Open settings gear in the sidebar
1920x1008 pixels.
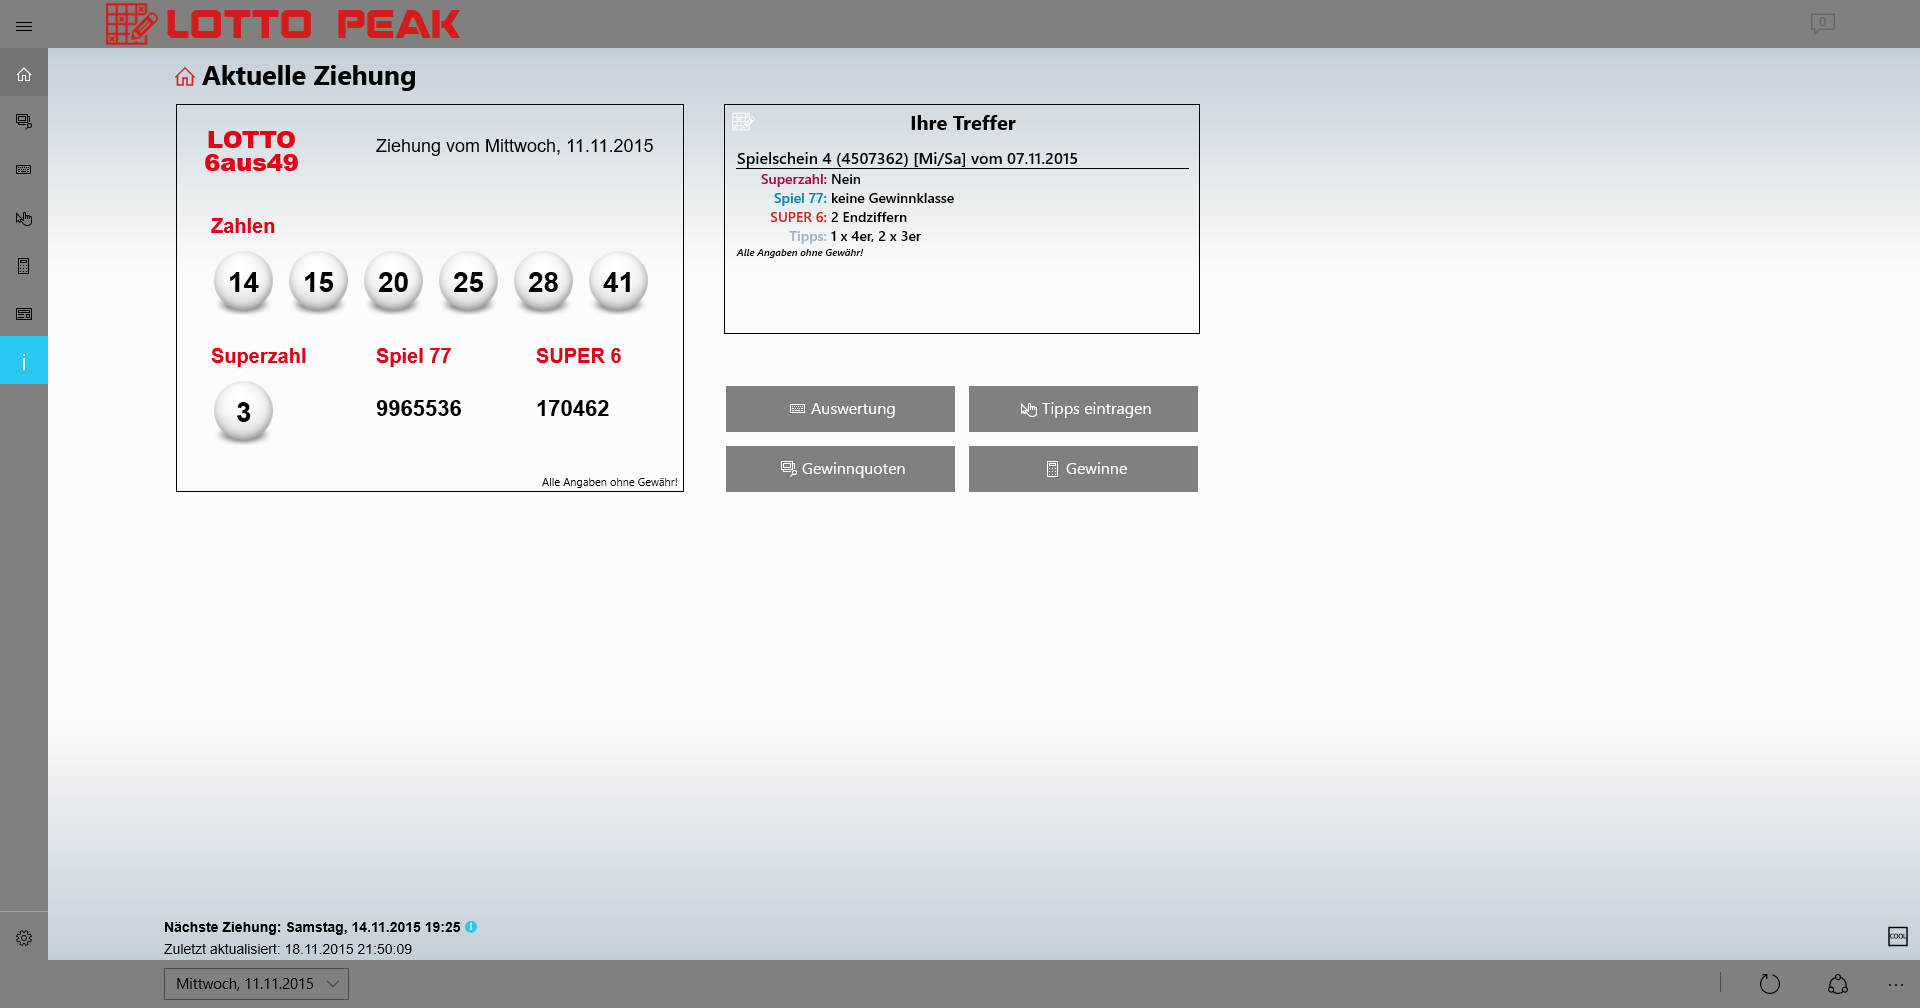(24, 938)
